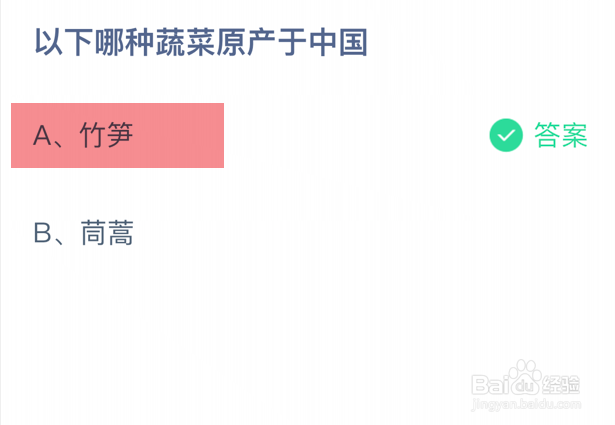Click the 经验 watermark text
615x425 pixels.
click(x=561, y=385)
